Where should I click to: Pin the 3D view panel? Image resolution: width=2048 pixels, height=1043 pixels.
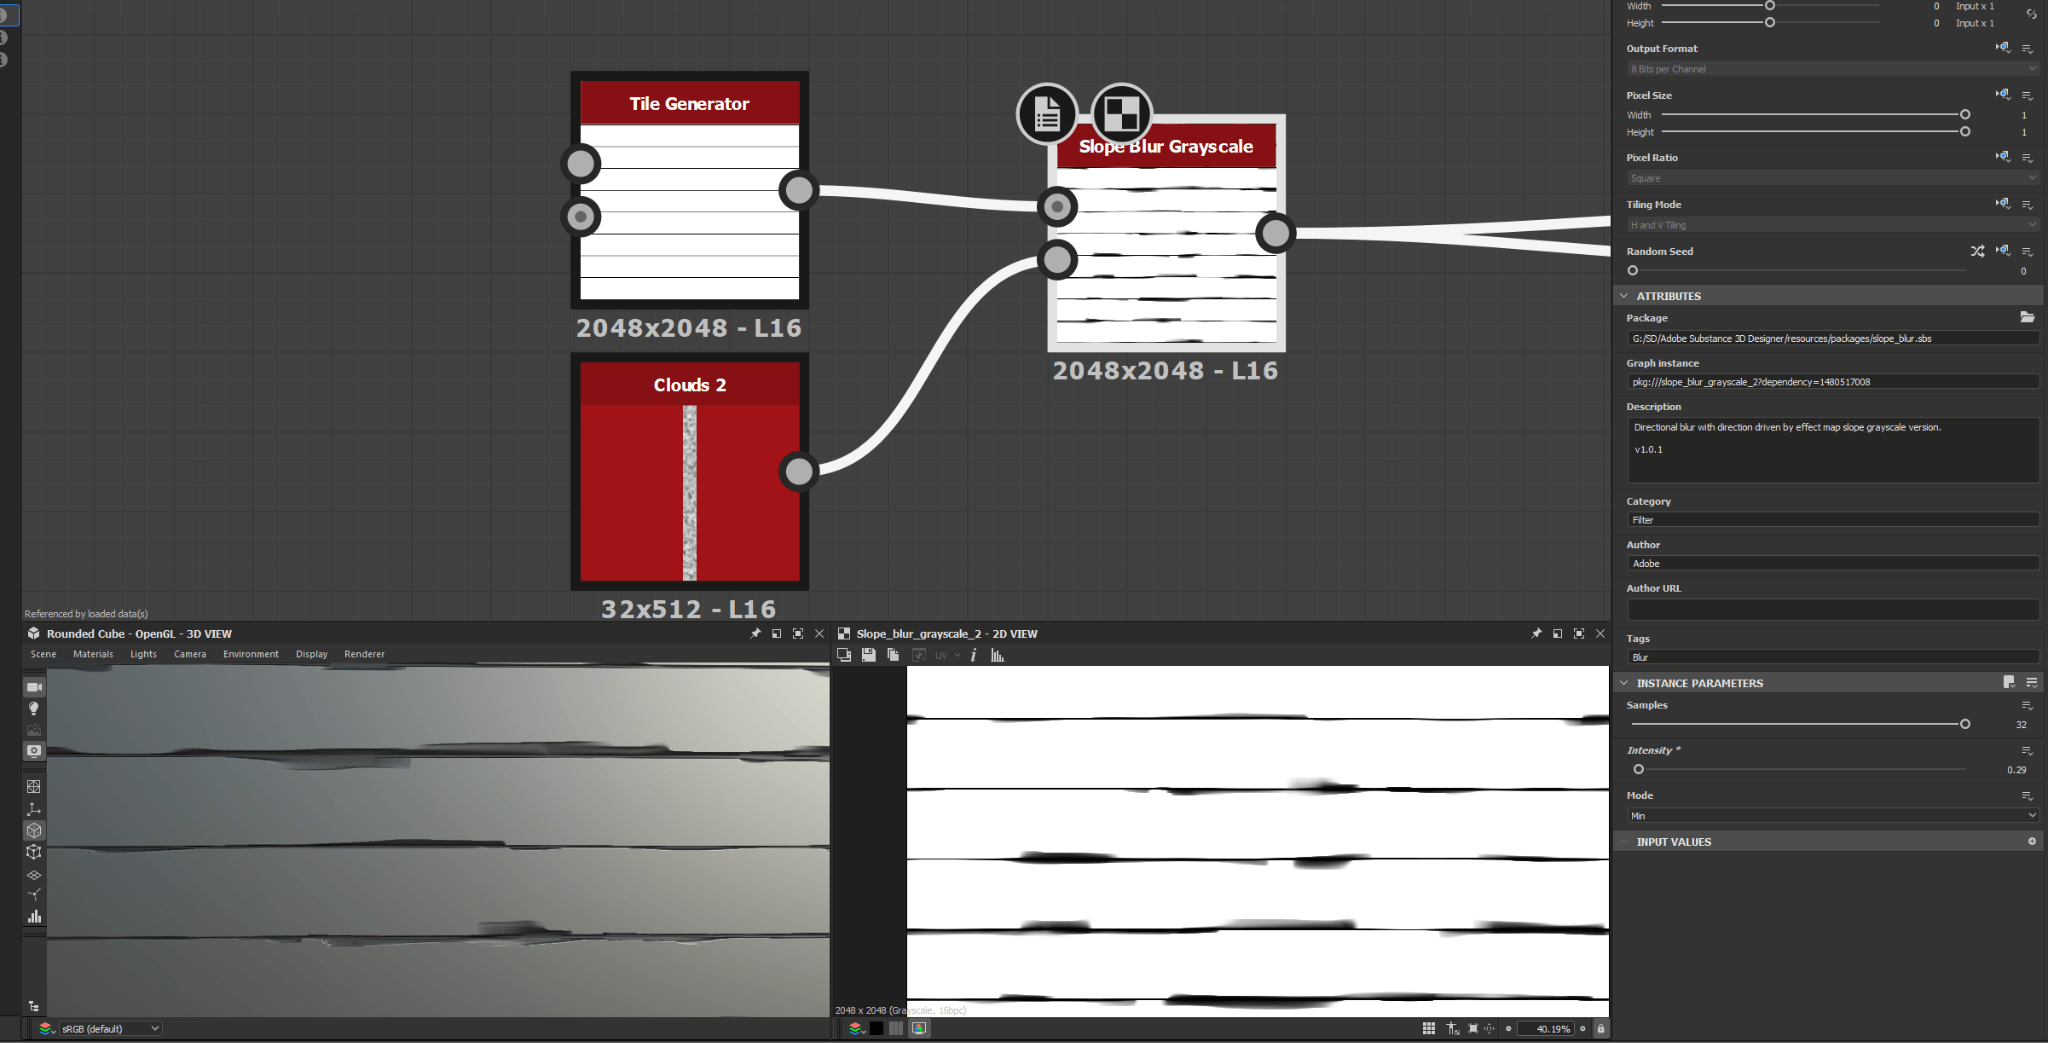point(755,634)
